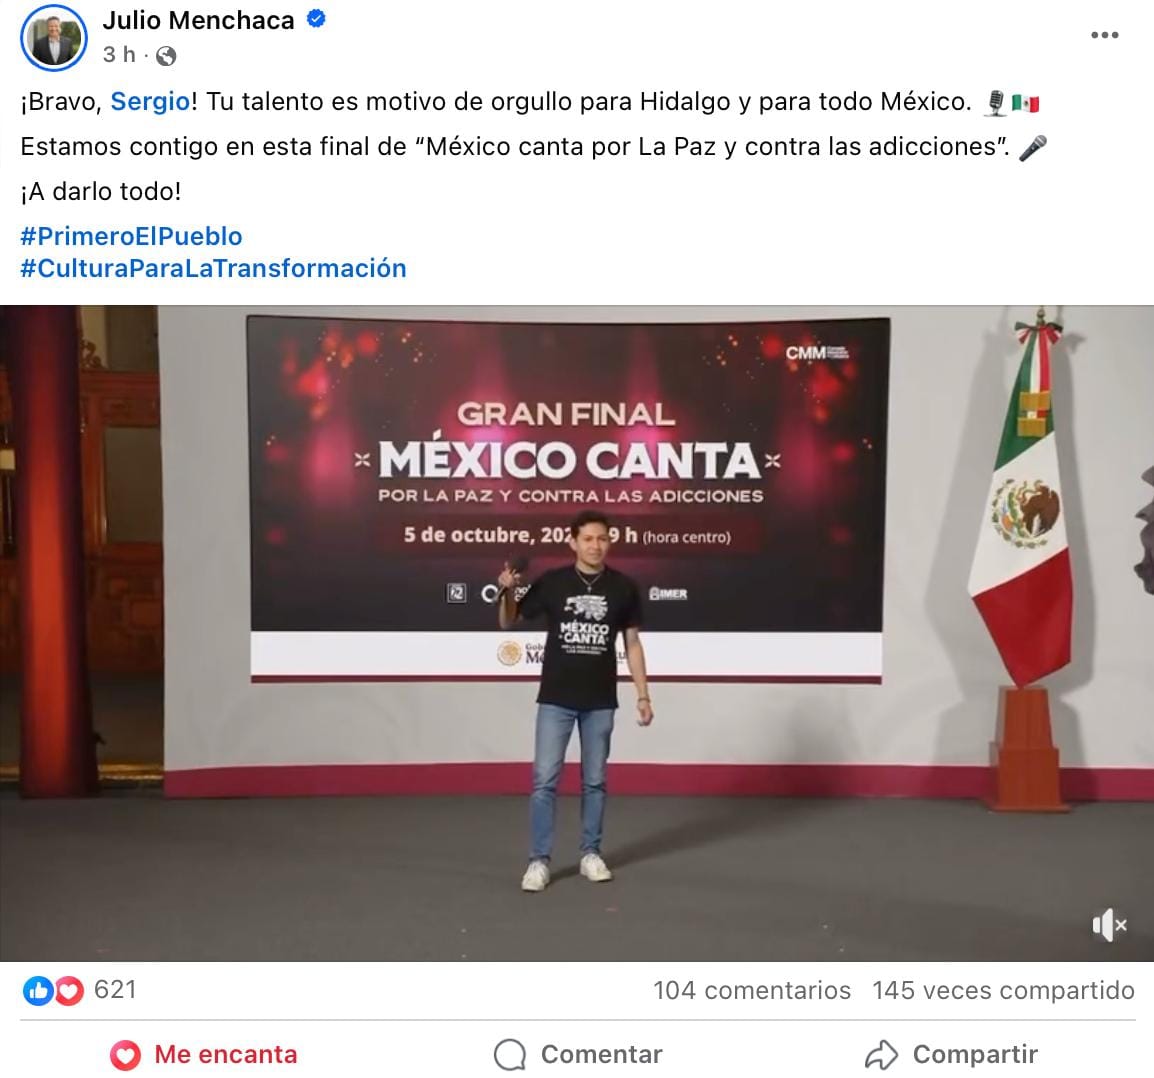Click the thumbs-up like reaction icon
This screenshot has width=1154, height=1078.
click(x=37, y=990)
